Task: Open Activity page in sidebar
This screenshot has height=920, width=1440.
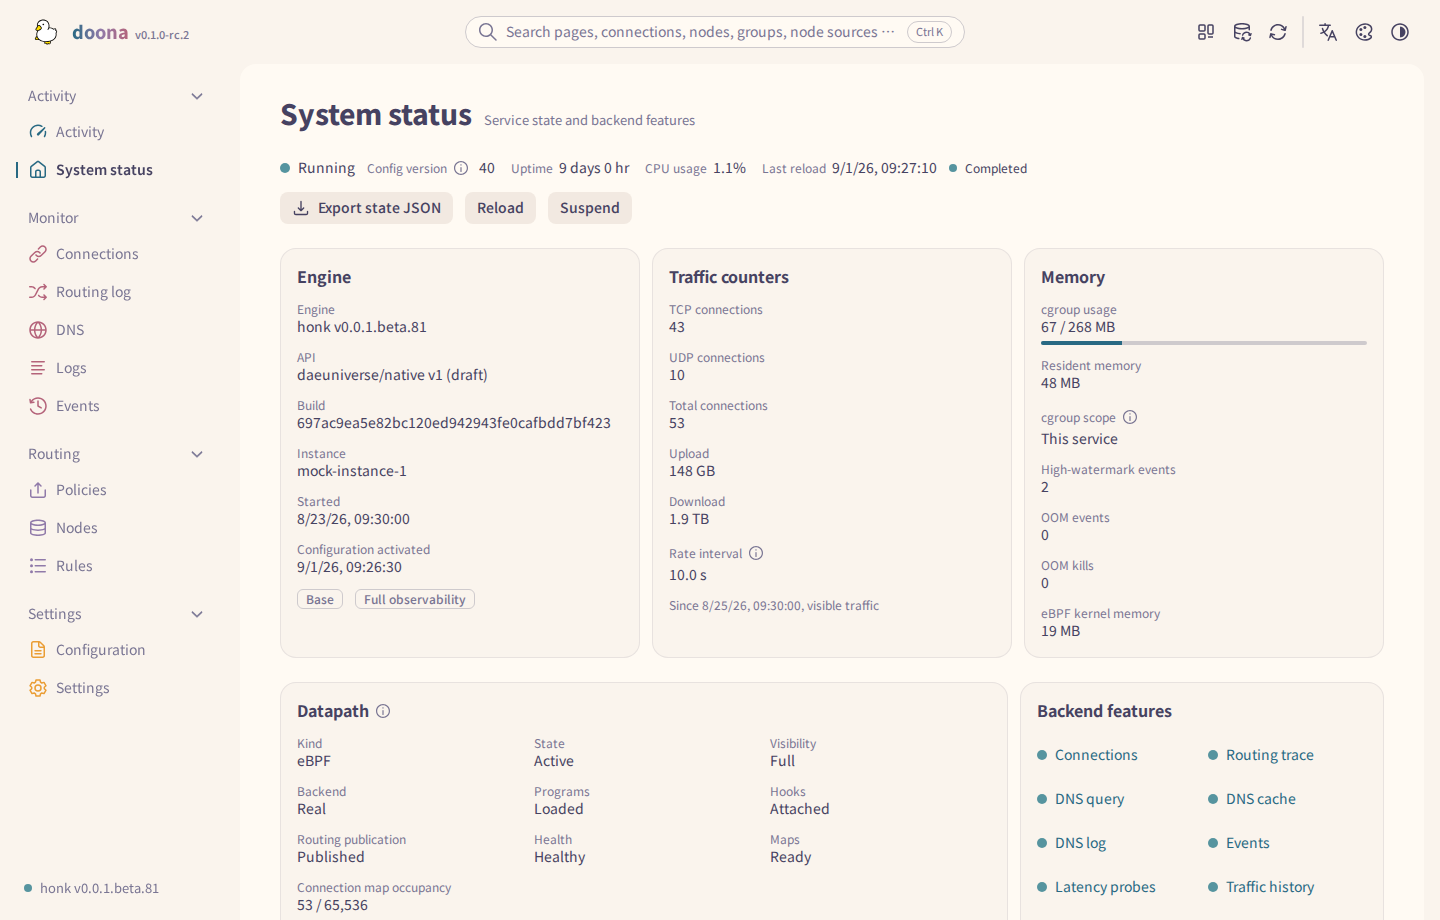Action: coord(116,132)
